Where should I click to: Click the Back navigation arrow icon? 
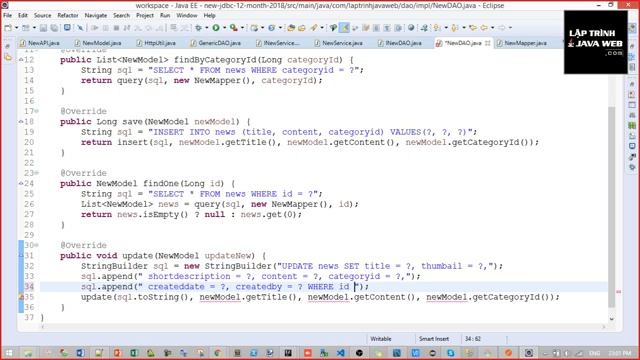[x=484, y=28]
